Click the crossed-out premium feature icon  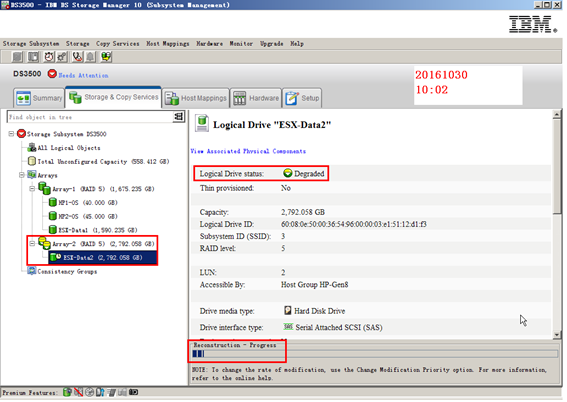78,392
